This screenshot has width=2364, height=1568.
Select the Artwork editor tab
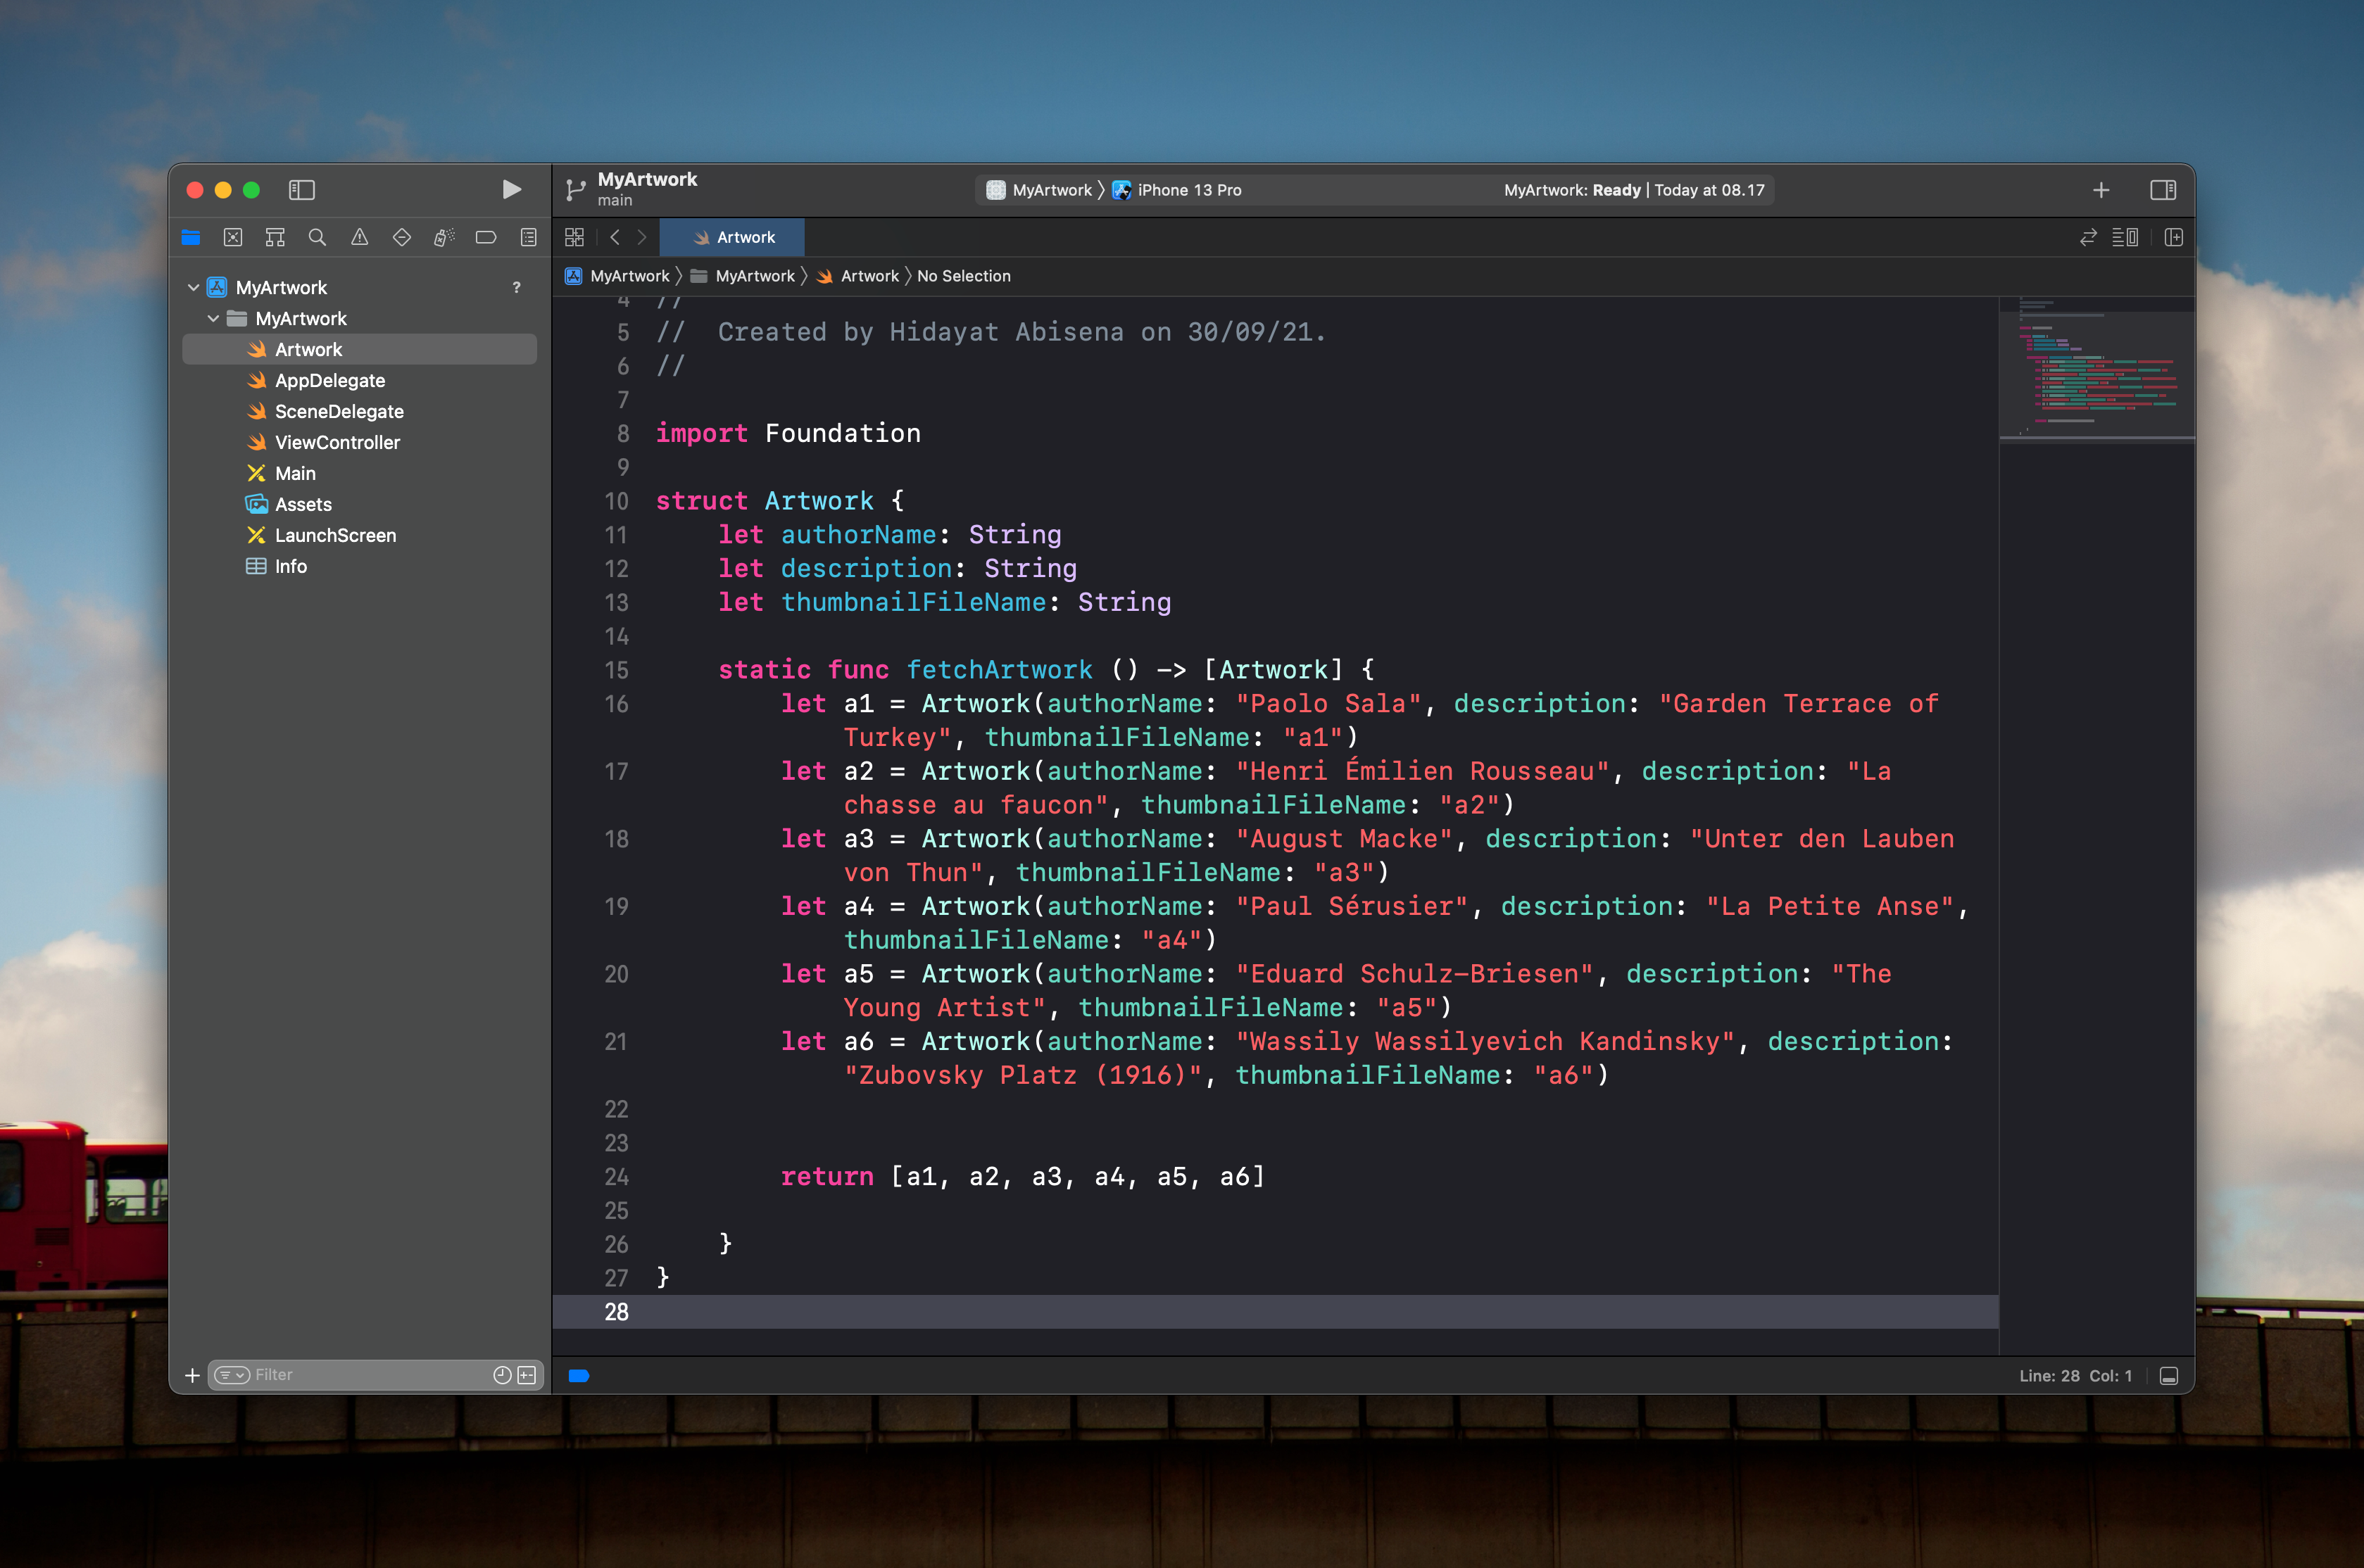pyautogui.click(x=733, y=237)
